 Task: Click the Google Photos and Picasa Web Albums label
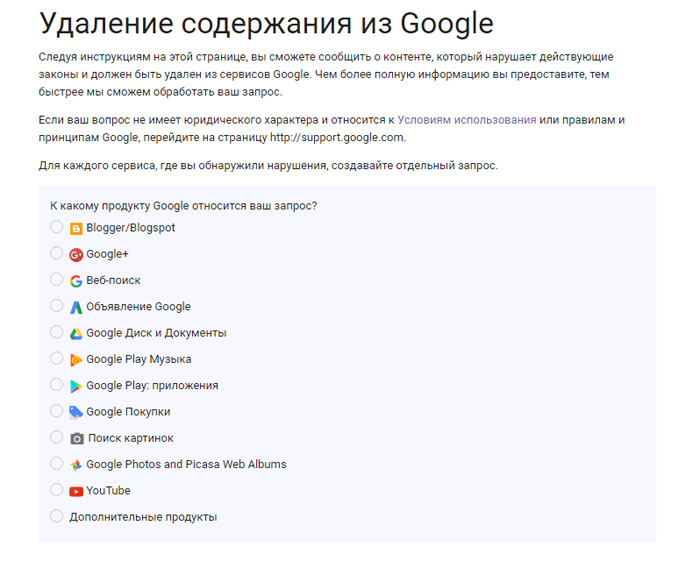[186, 464]
